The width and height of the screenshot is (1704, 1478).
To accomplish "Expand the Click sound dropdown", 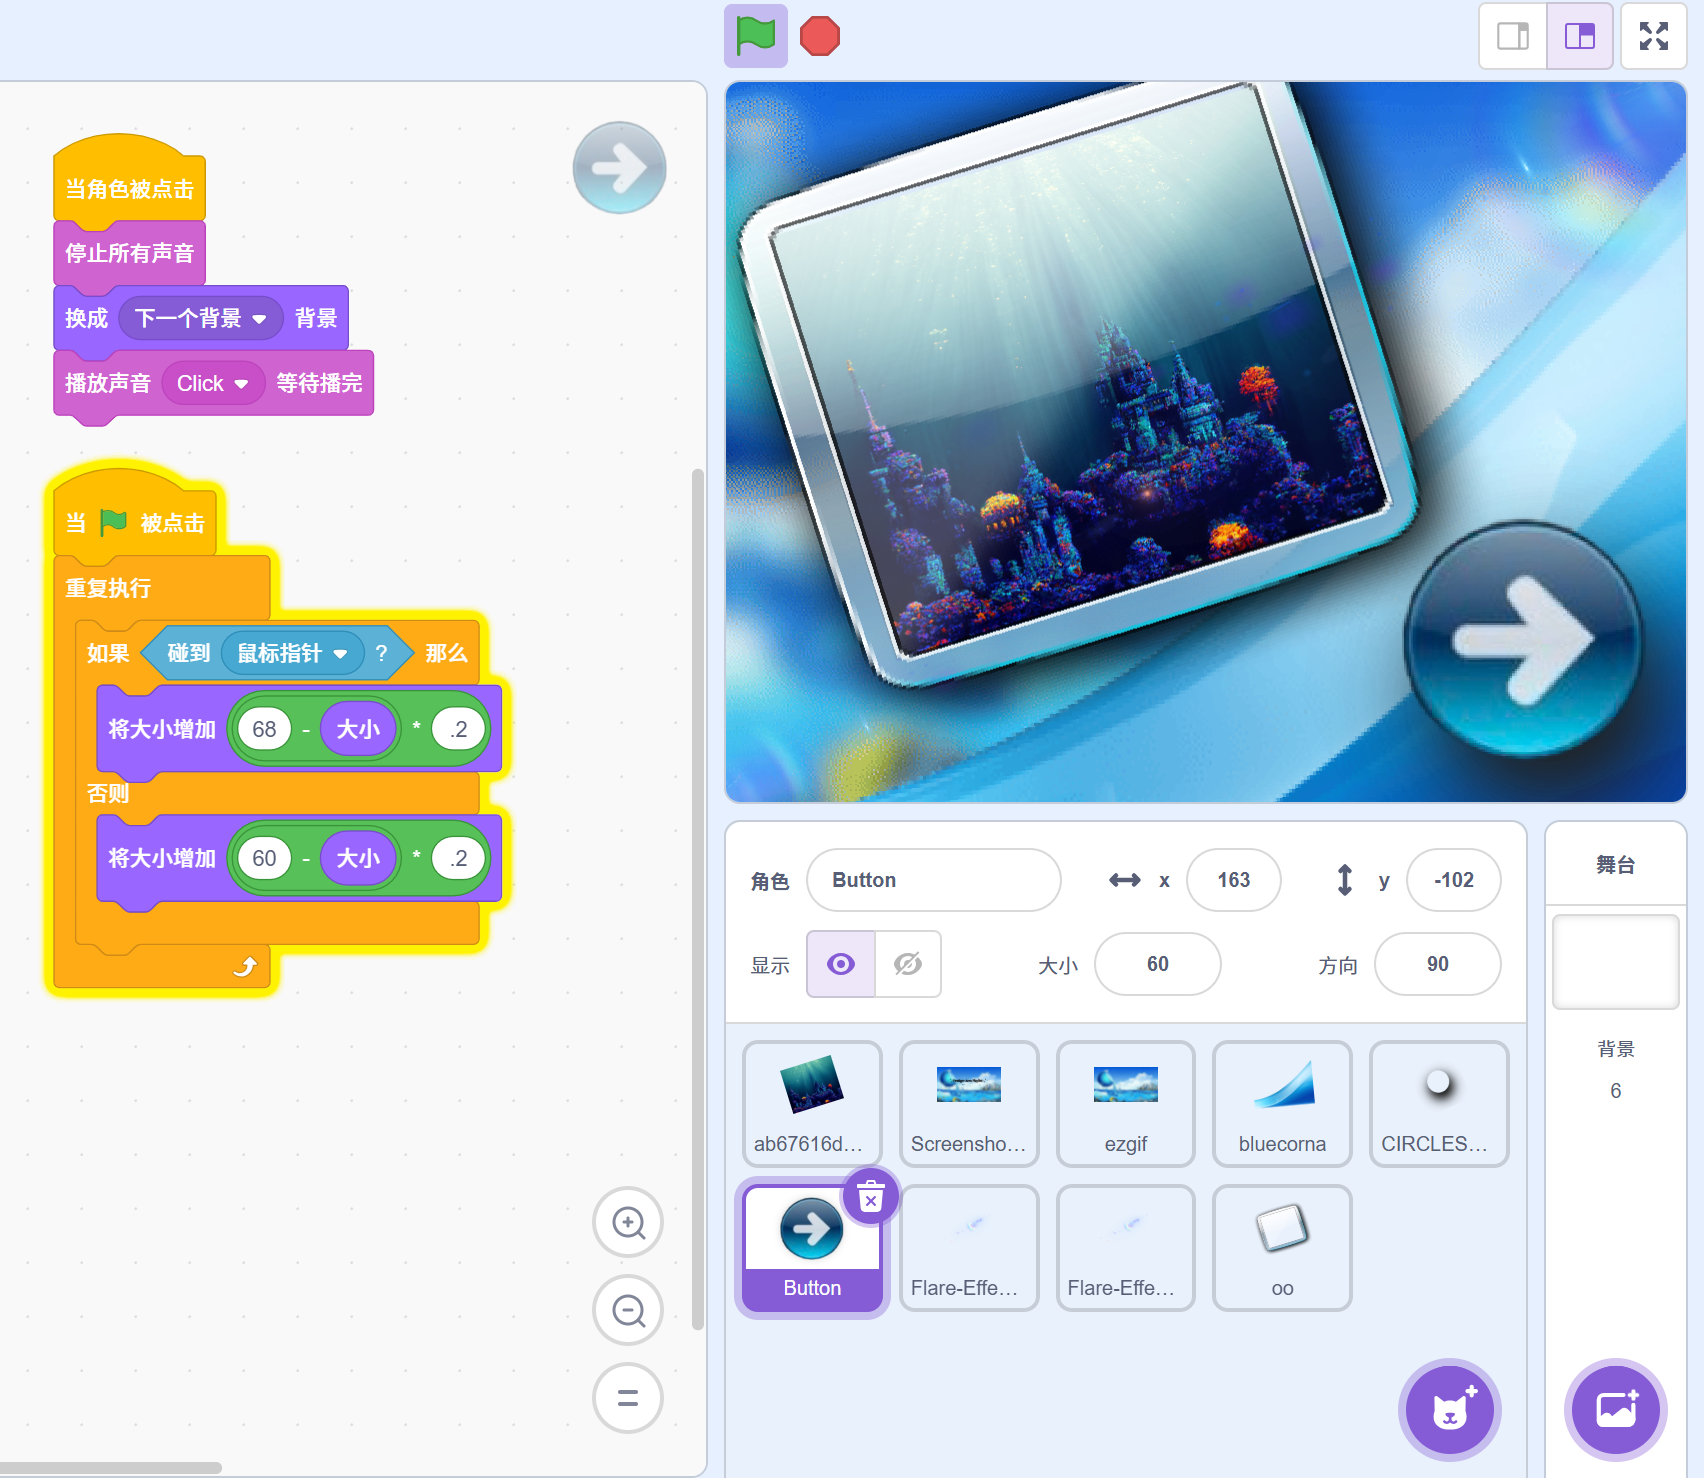I will (241, 384).
